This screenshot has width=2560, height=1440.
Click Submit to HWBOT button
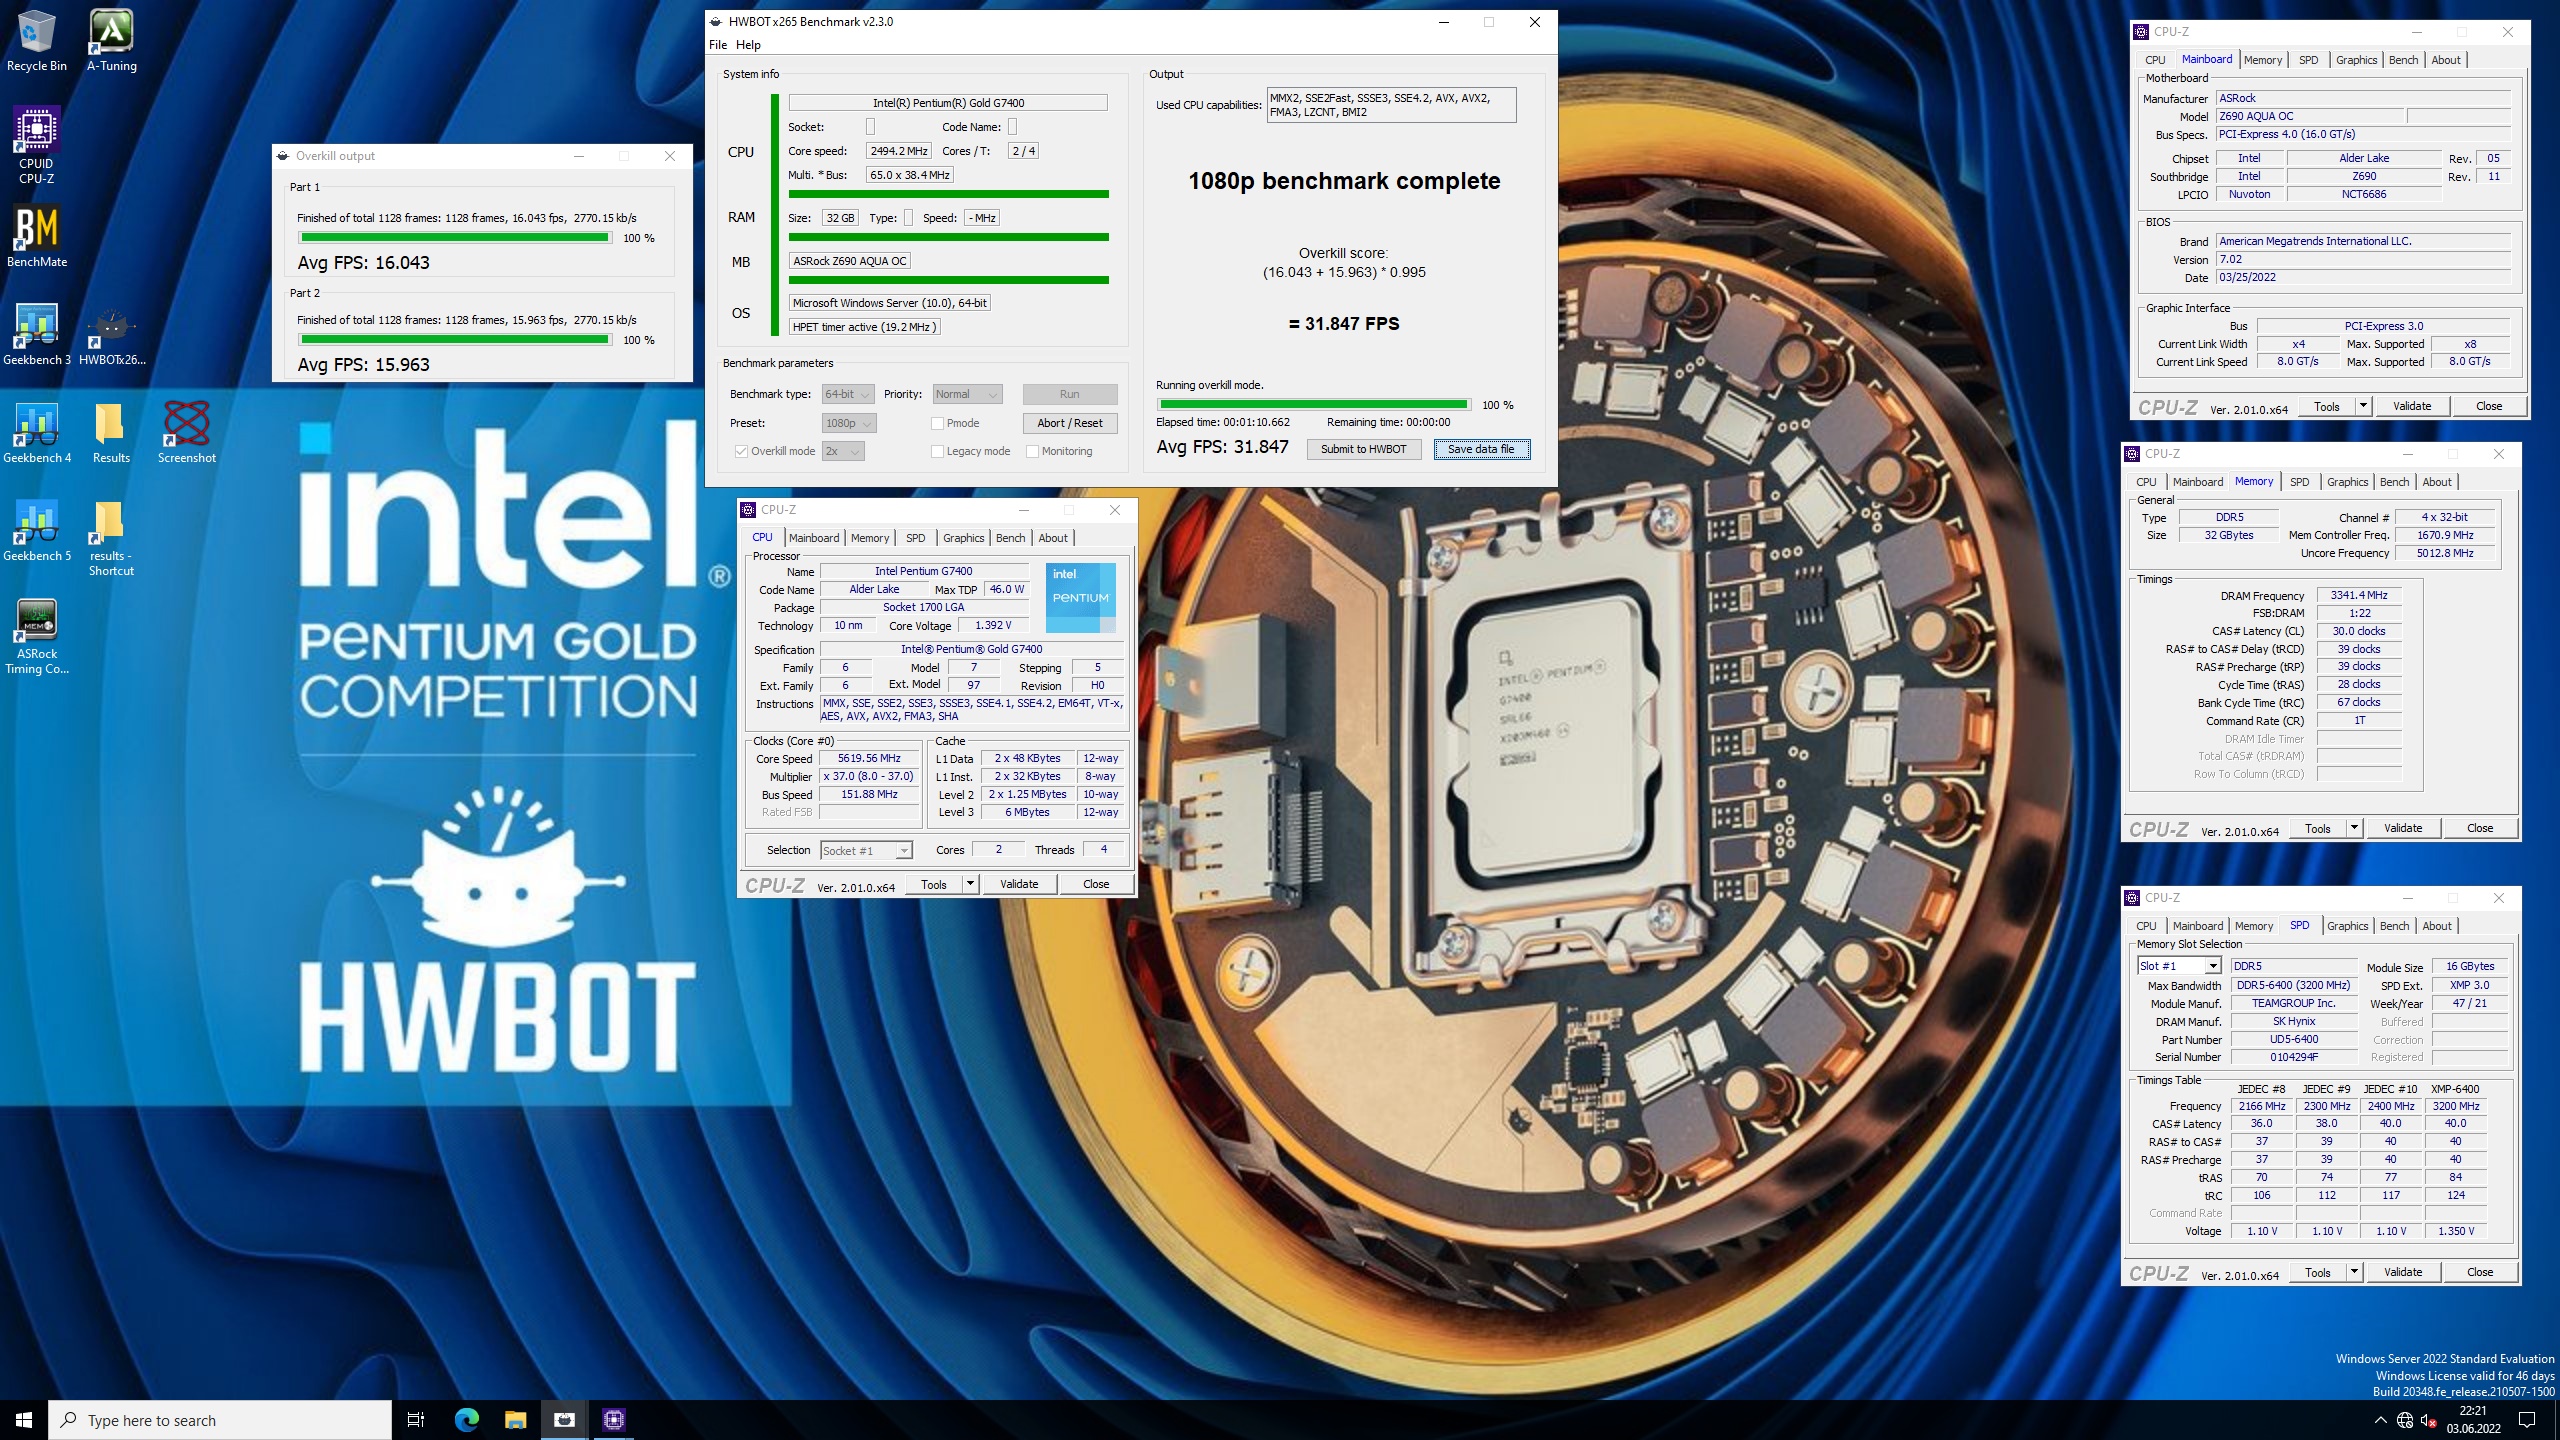tap(1363, 449)
